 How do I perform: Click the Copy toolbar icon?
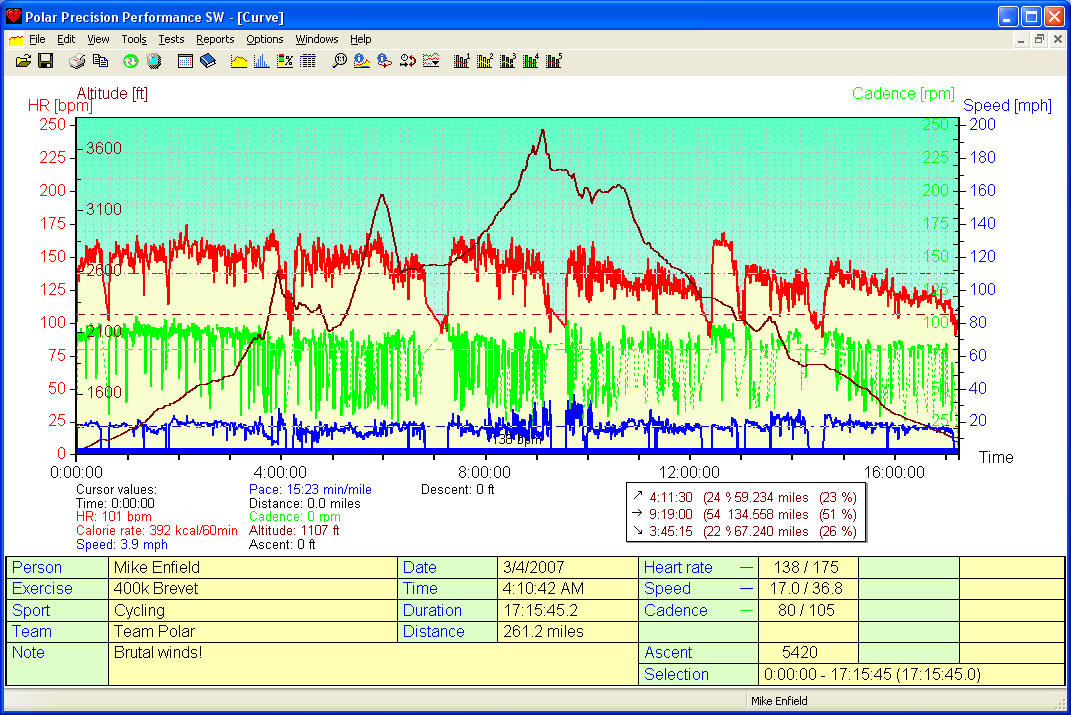(x=100, y=61)
